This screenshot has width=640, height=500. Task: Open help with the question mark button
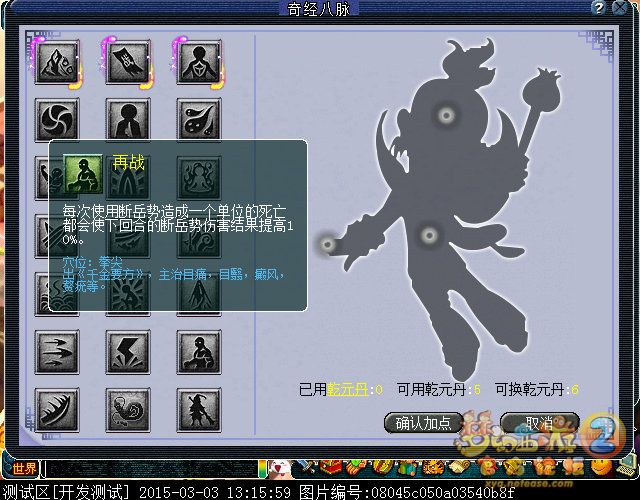point(599,8)
